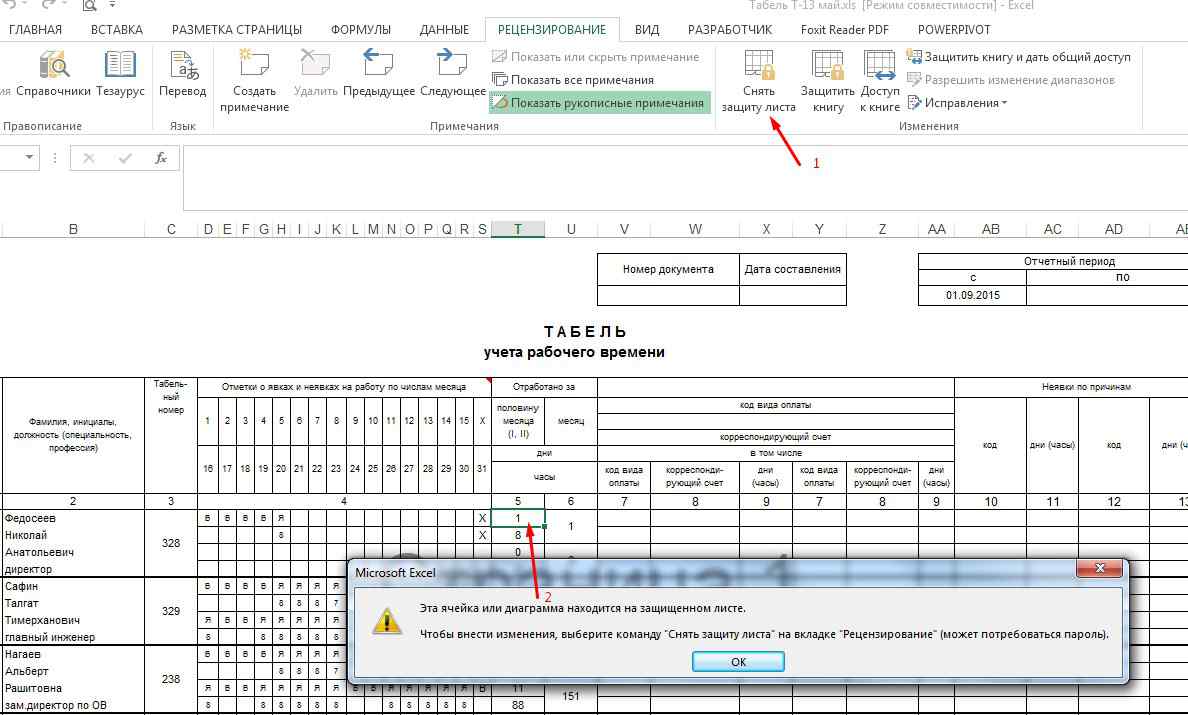The image size is (1188, 715).
Task: Click Показать все примечания
Action: click(x=573, y=80)
